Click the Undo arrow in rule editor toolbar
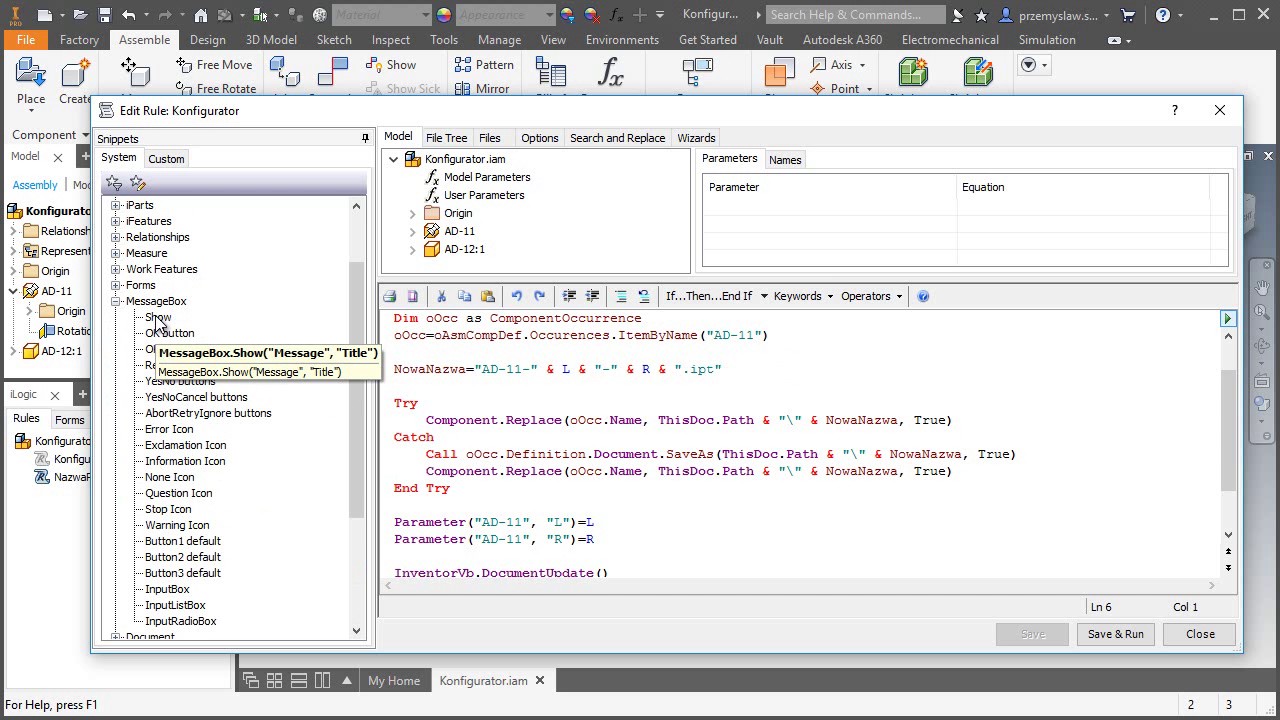Viewport: 1280px width, 720px height. 516,296
